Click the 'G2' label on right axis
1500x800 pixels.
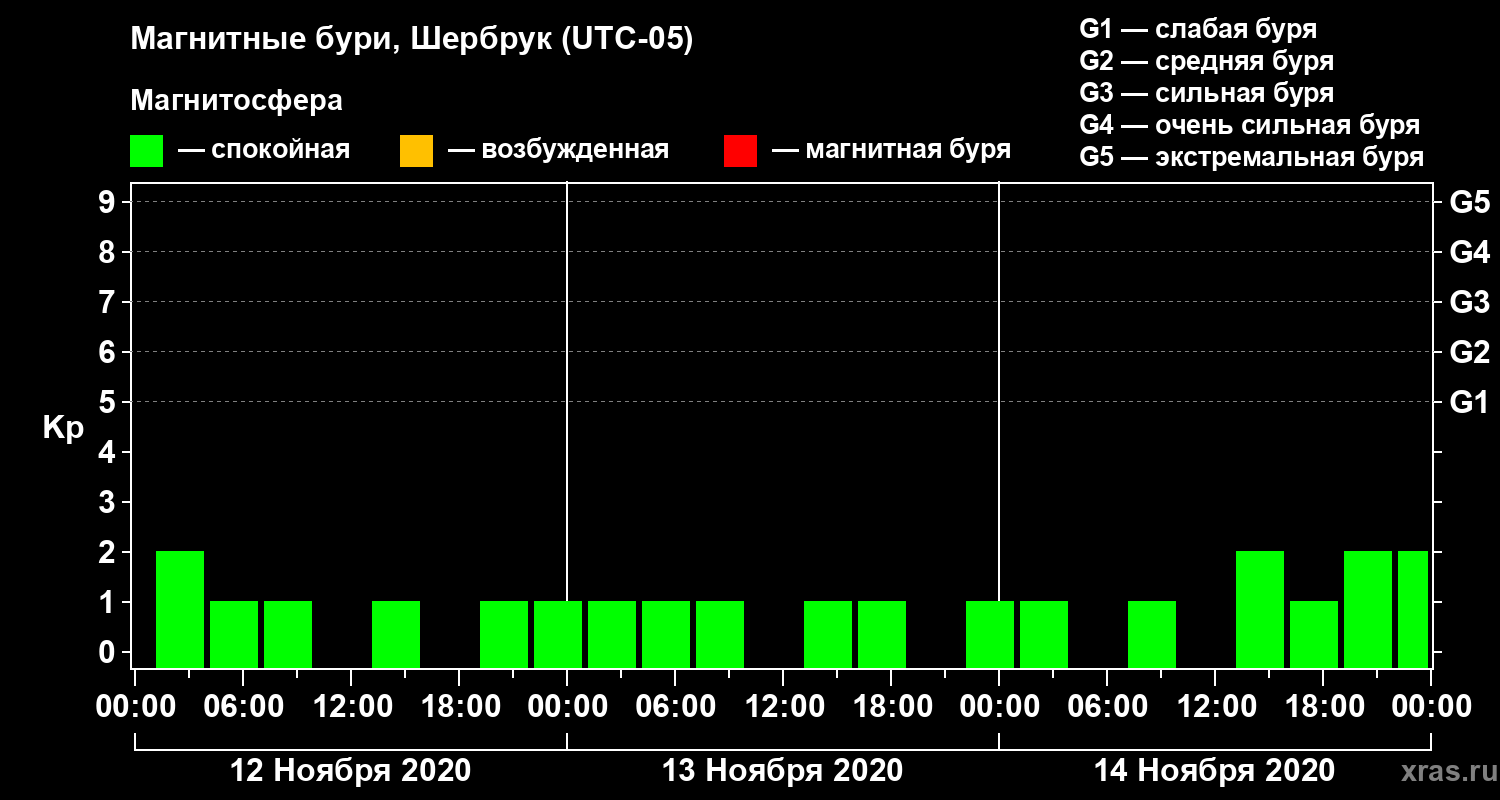1469,352
